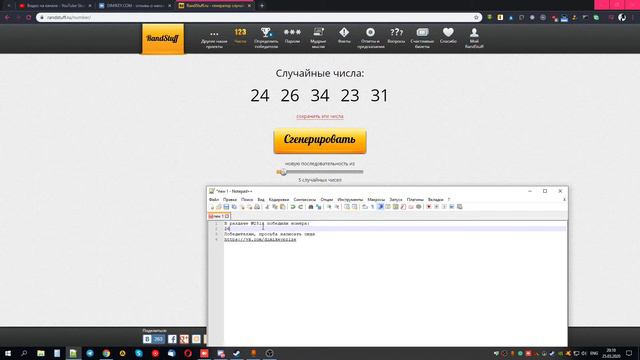640x360 pixels.
Task: Click the browser address bar
Action: [x=259, y=18]
